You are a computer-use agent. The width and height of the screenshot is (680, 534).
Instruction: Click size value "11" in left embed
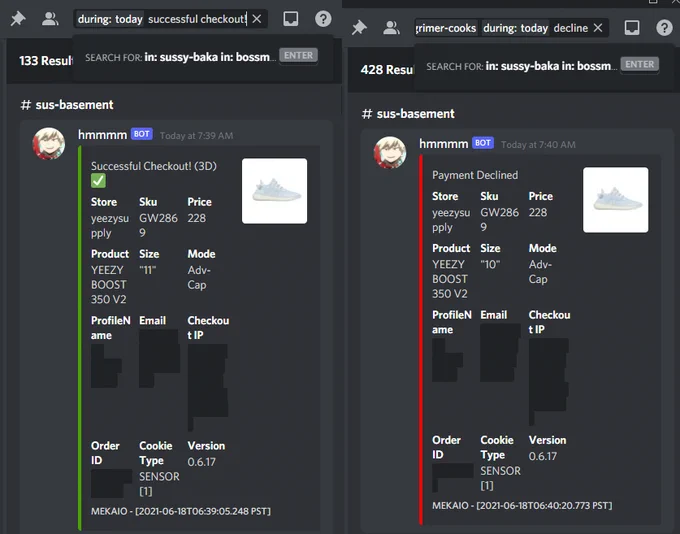click(148, 270)
